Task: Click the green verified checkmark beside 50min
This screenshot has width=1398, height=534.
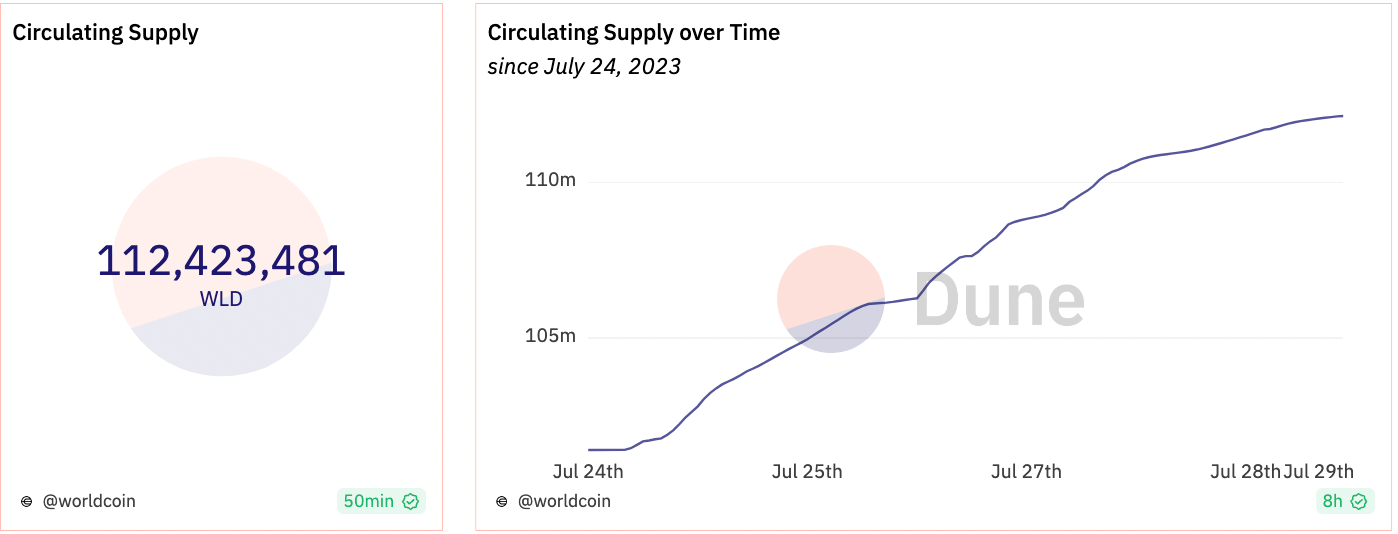Action: (x=410, y=501)
